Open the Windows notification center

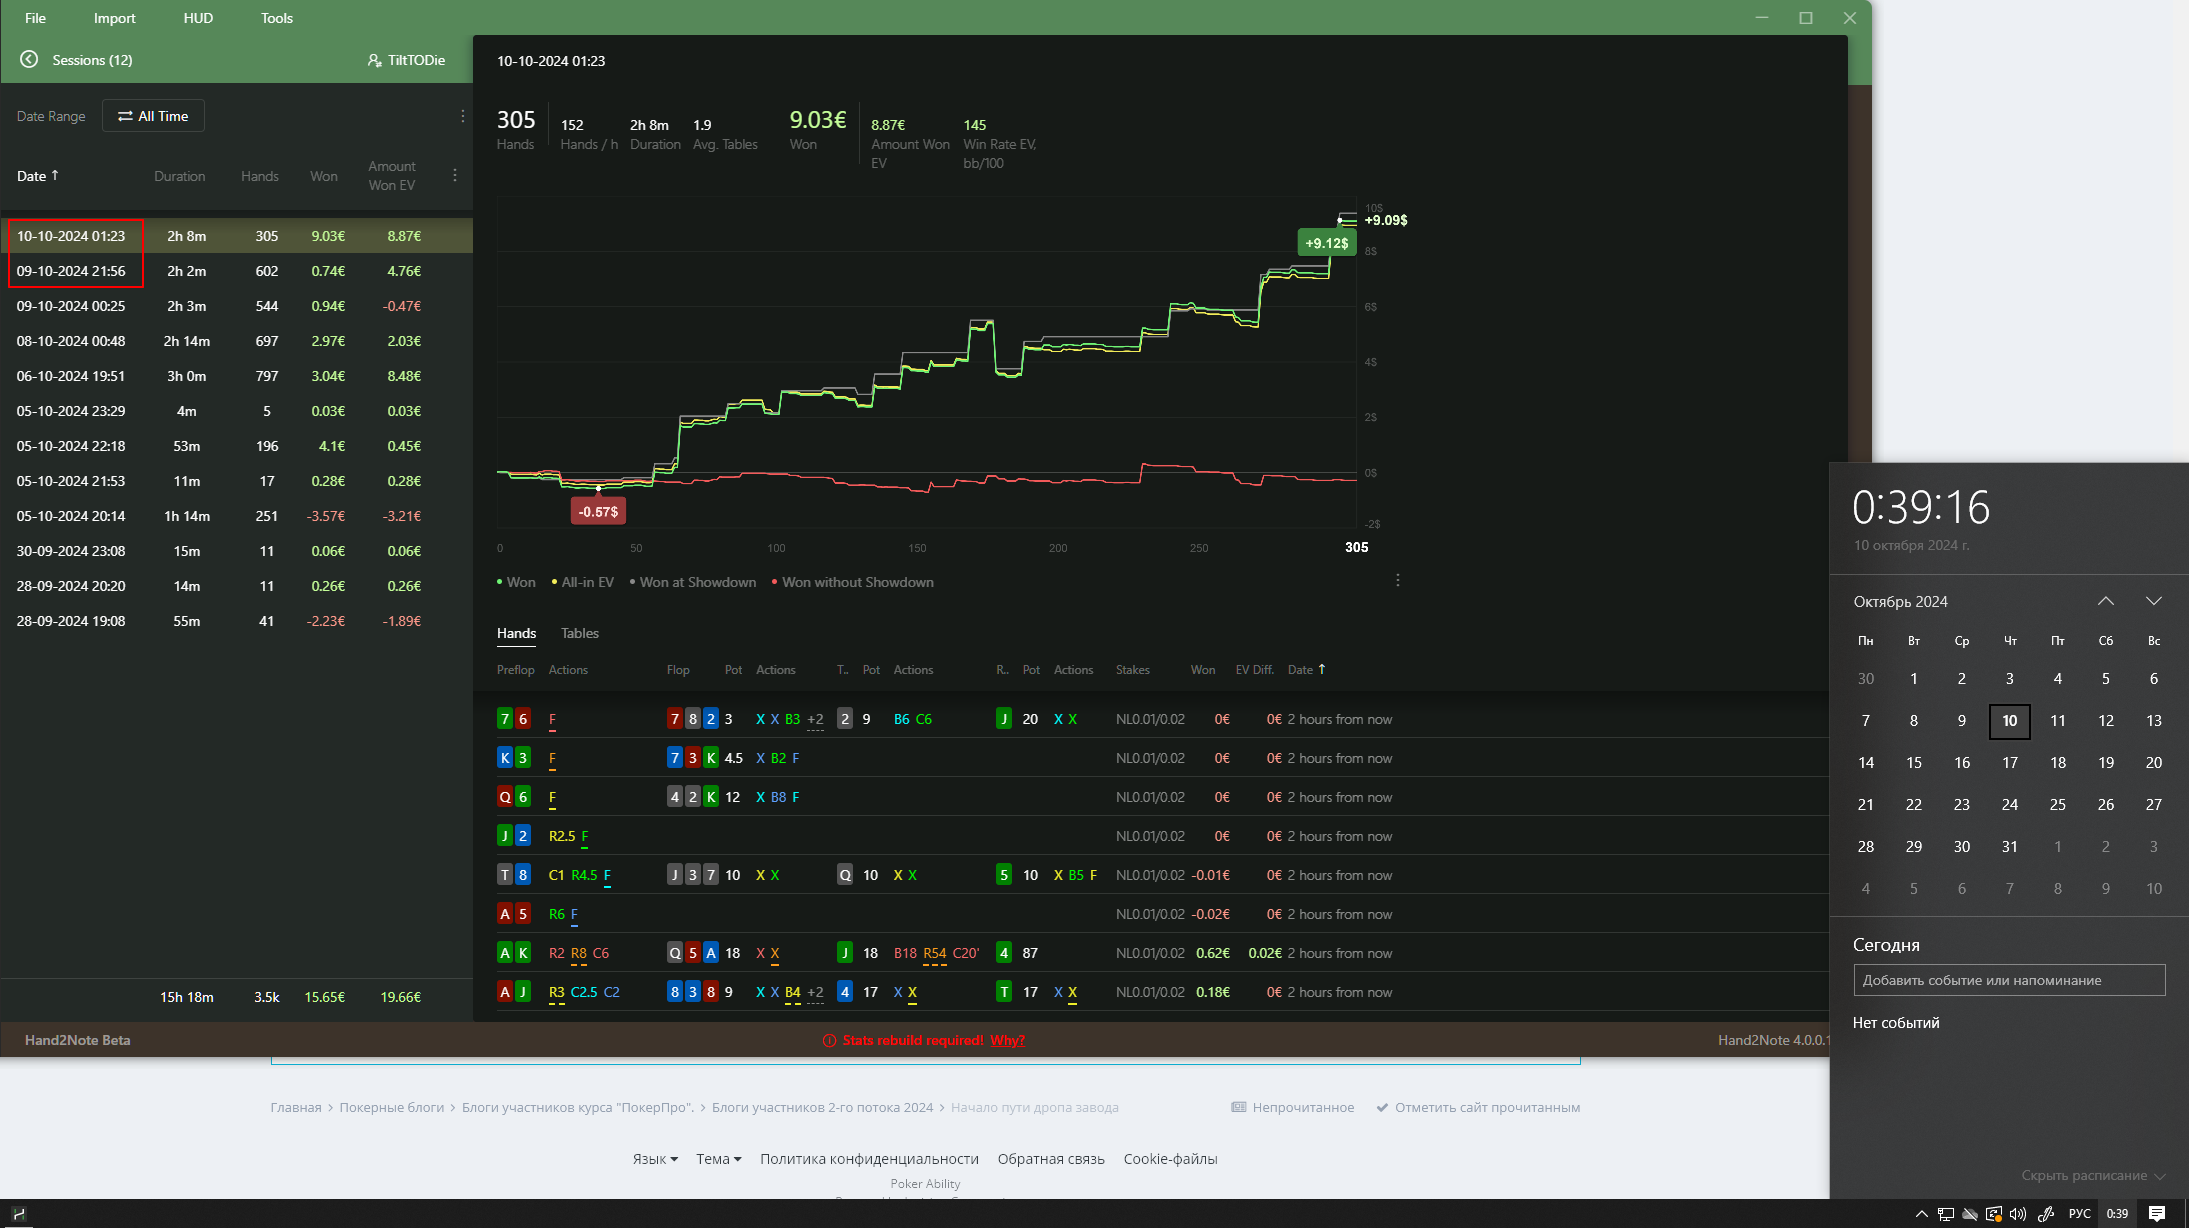(2157, 1214)
